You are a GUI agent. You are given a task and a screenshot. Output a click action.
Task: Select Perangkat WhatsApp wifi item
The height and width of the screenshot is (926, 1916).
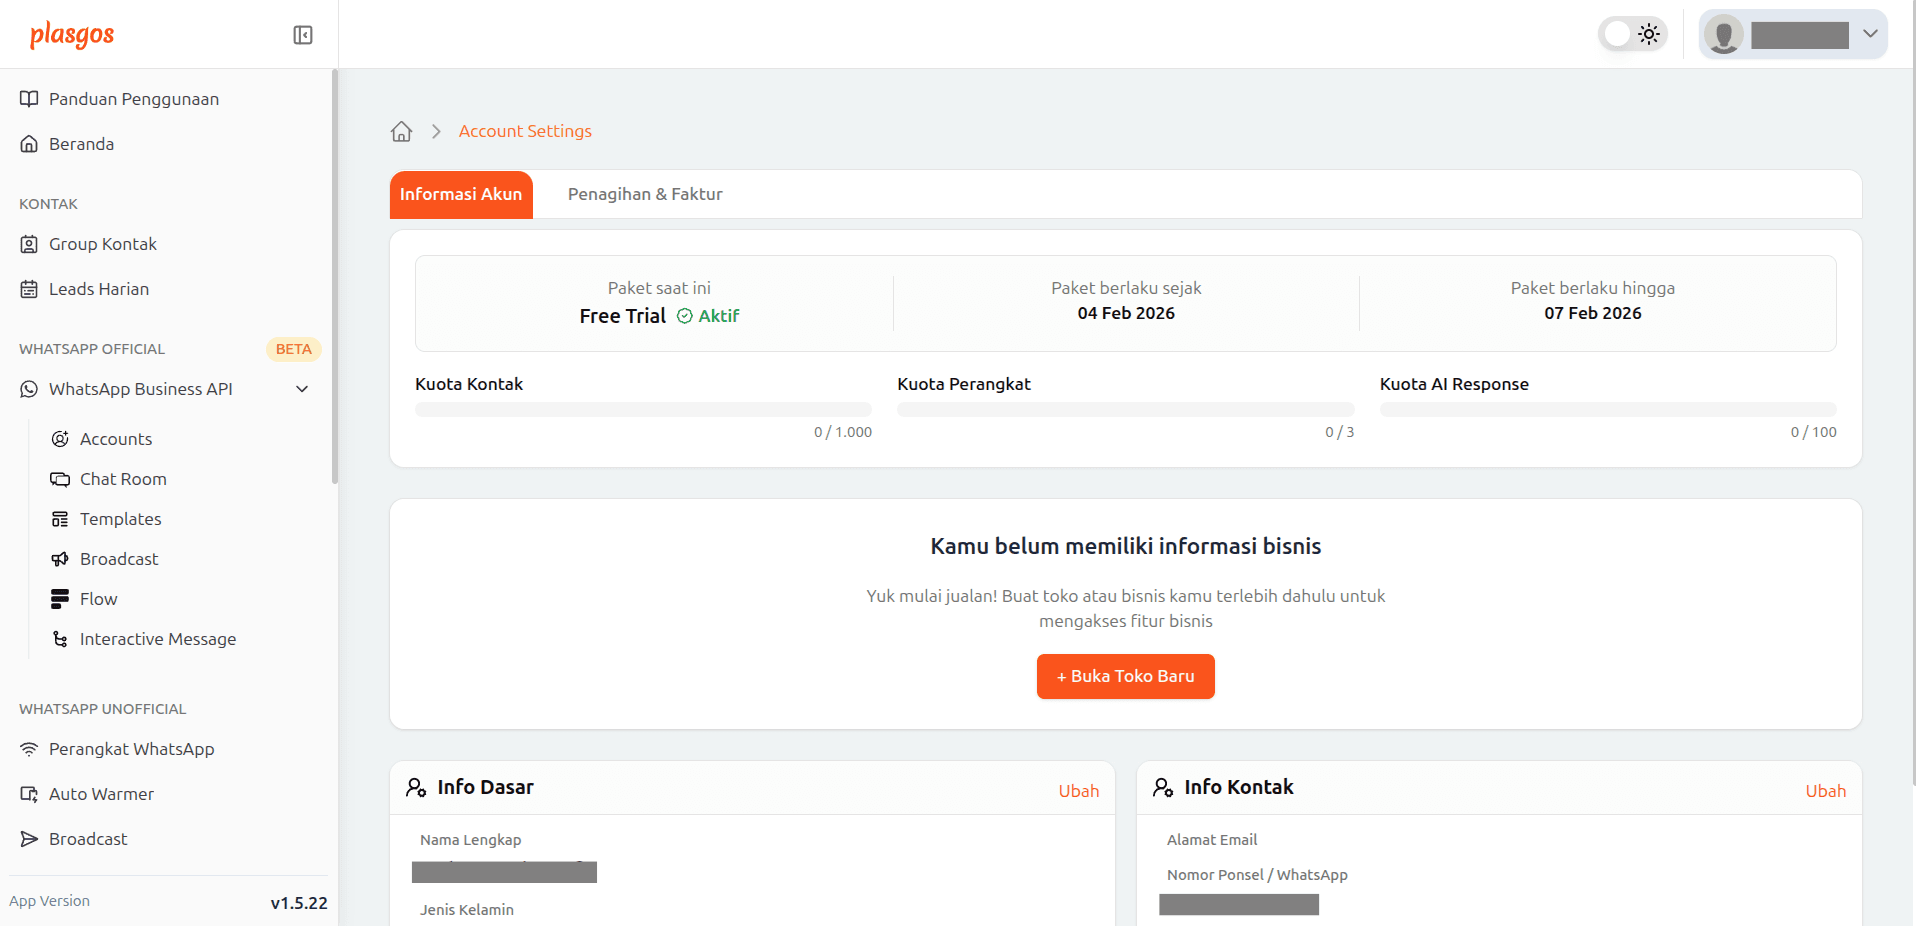131,749
